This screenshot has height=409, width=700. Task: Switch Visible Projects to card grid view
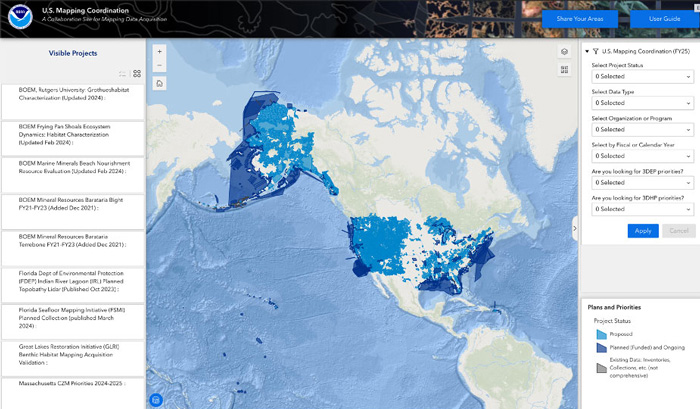[x=137, y=74]
